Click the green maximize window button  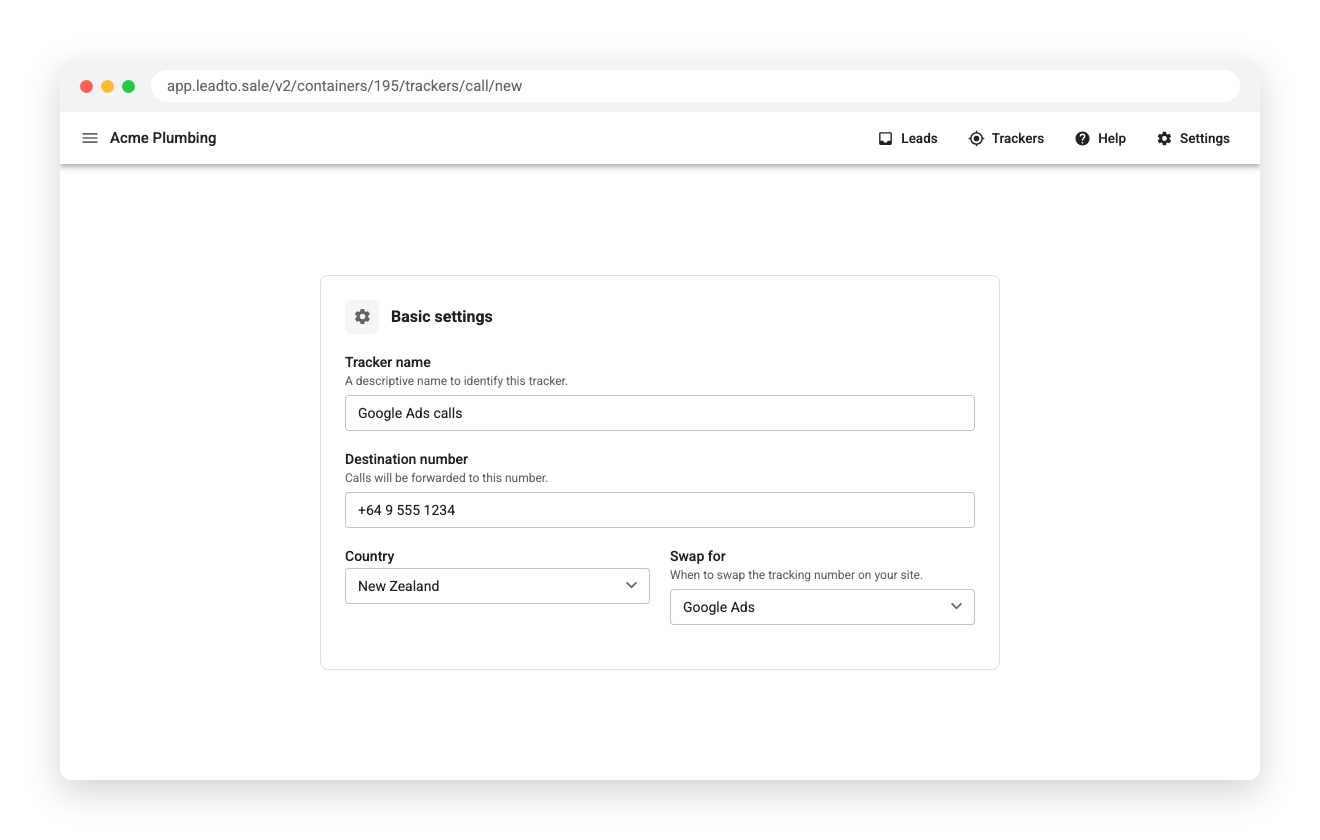coord(129,87)
